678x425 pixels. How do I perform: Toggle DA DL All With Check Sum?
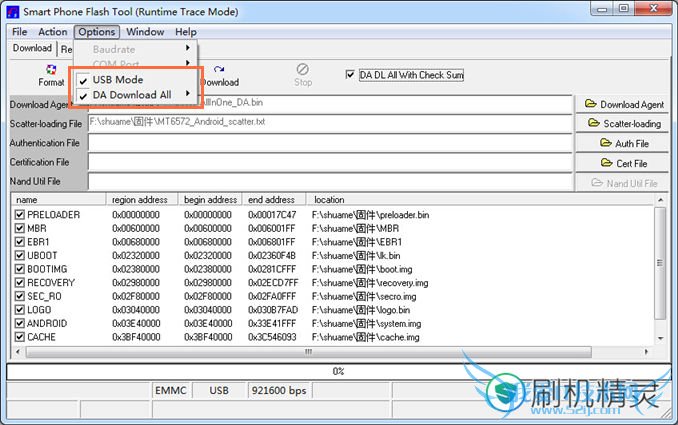(350, 75)
